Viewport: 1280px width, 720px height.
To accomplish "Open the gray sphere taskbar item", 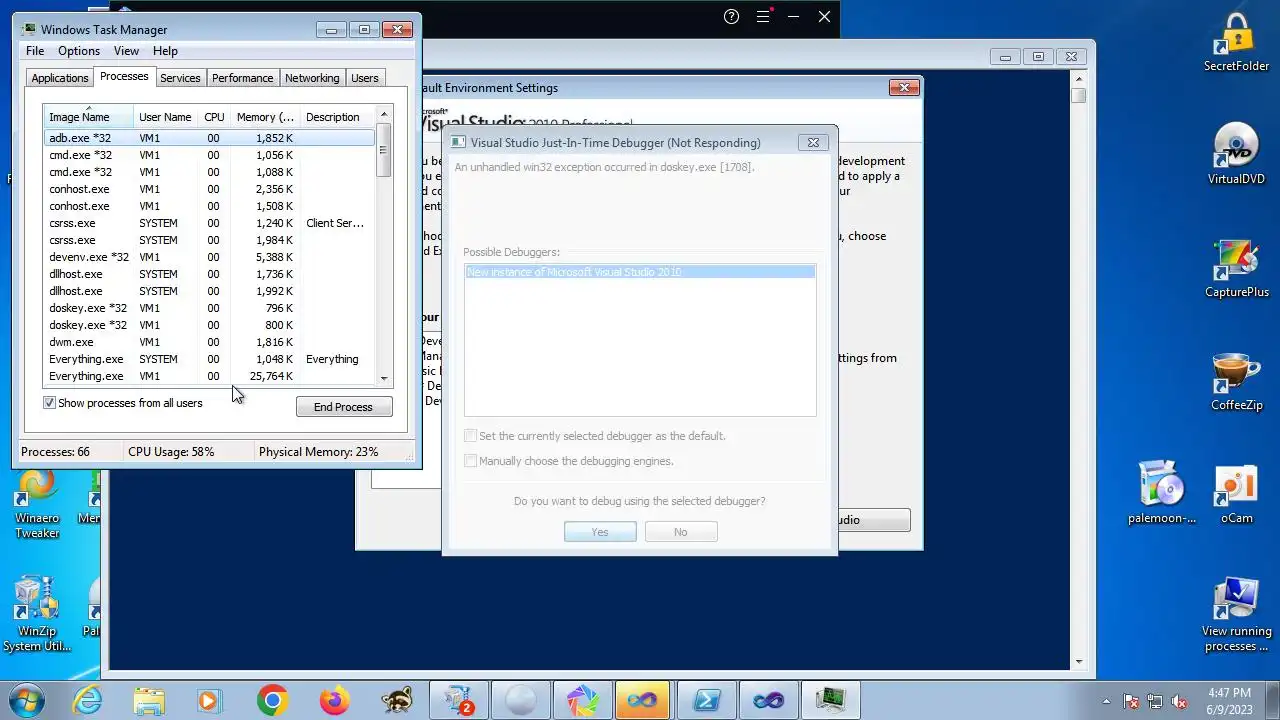I will tap(521, 700).
